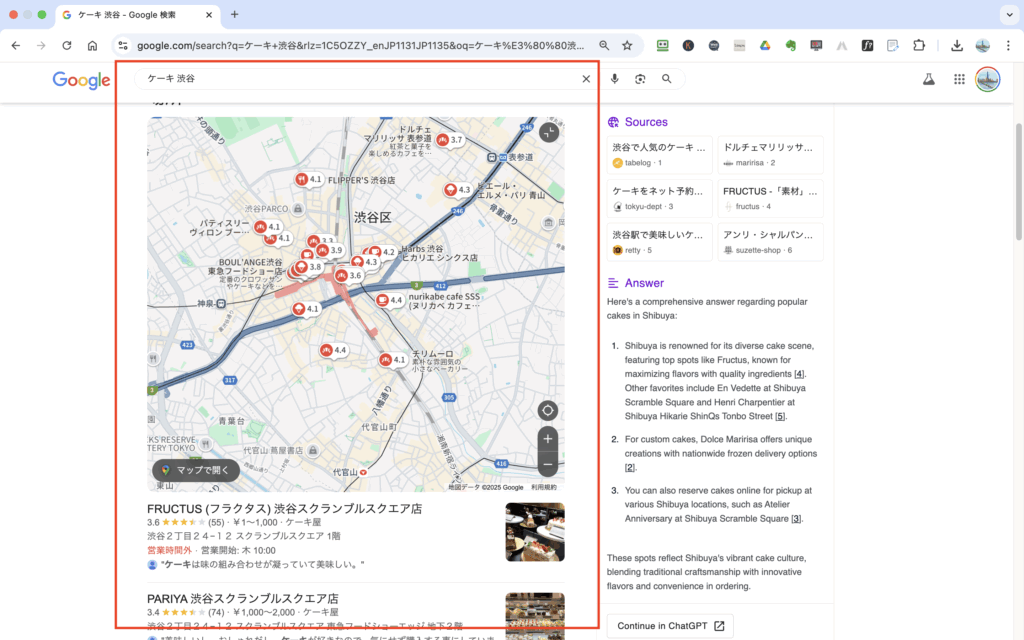The height and width of the screenshot is (640, 1024).
Task: Open the Evernote elephant extension
Action: click(x=790, y=46)
